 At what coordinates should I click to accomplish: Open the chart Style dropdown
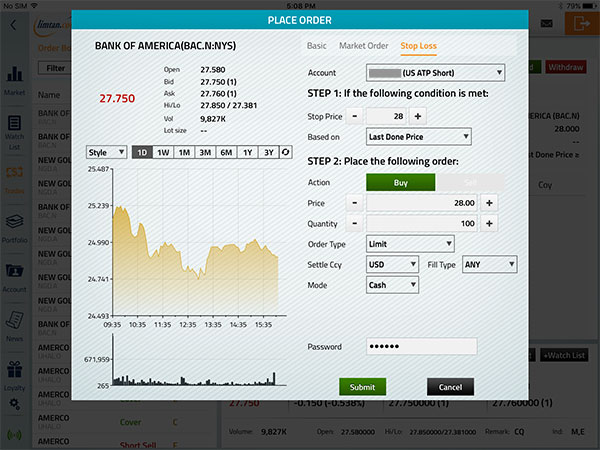point(106,152)
